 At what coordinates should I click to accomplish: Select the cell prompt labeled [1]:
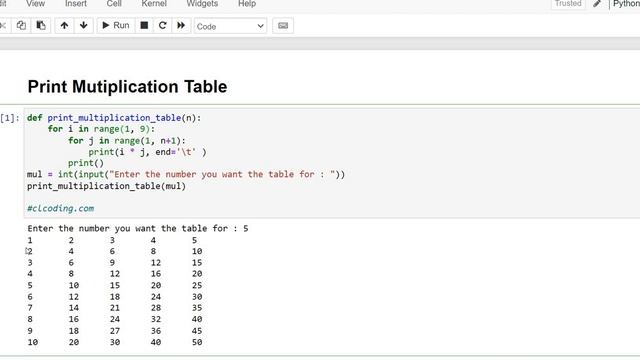10,118
